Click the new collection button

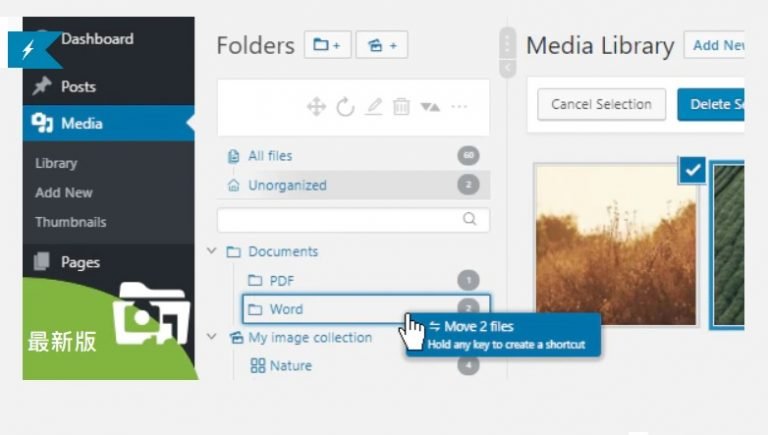381,45
